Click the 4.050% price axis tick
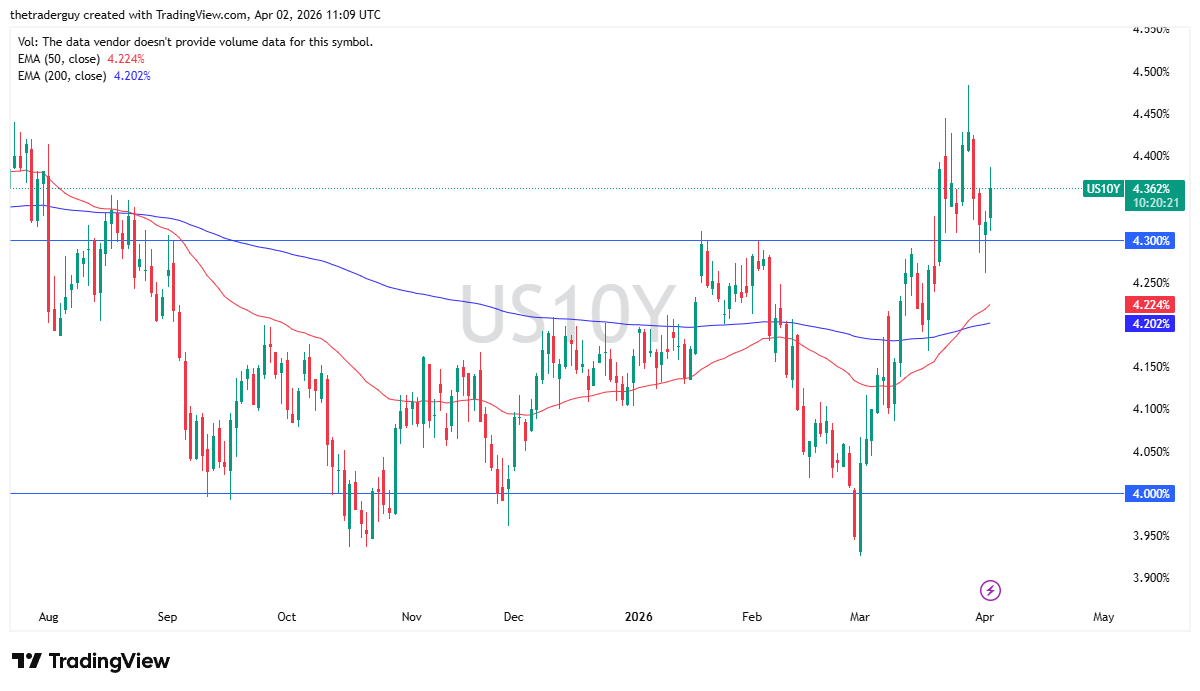 pyautogui.click(x=1150, y=452)
